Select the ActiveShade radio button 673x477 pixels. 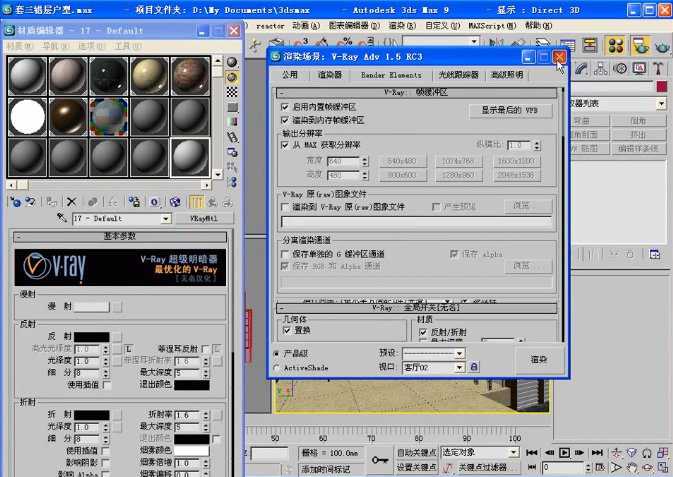(276, 368)
